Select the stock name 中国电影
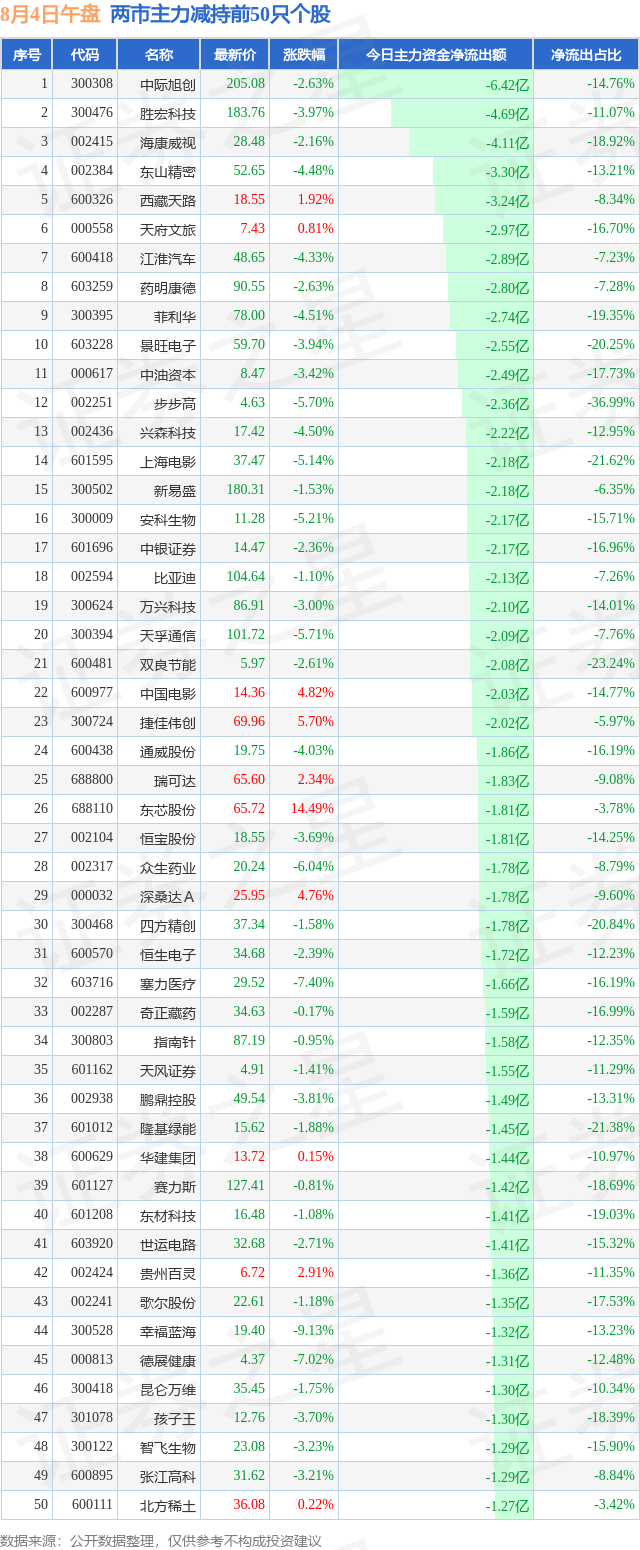The height and width of the screenshot is (1550, 640). [168, 693]
